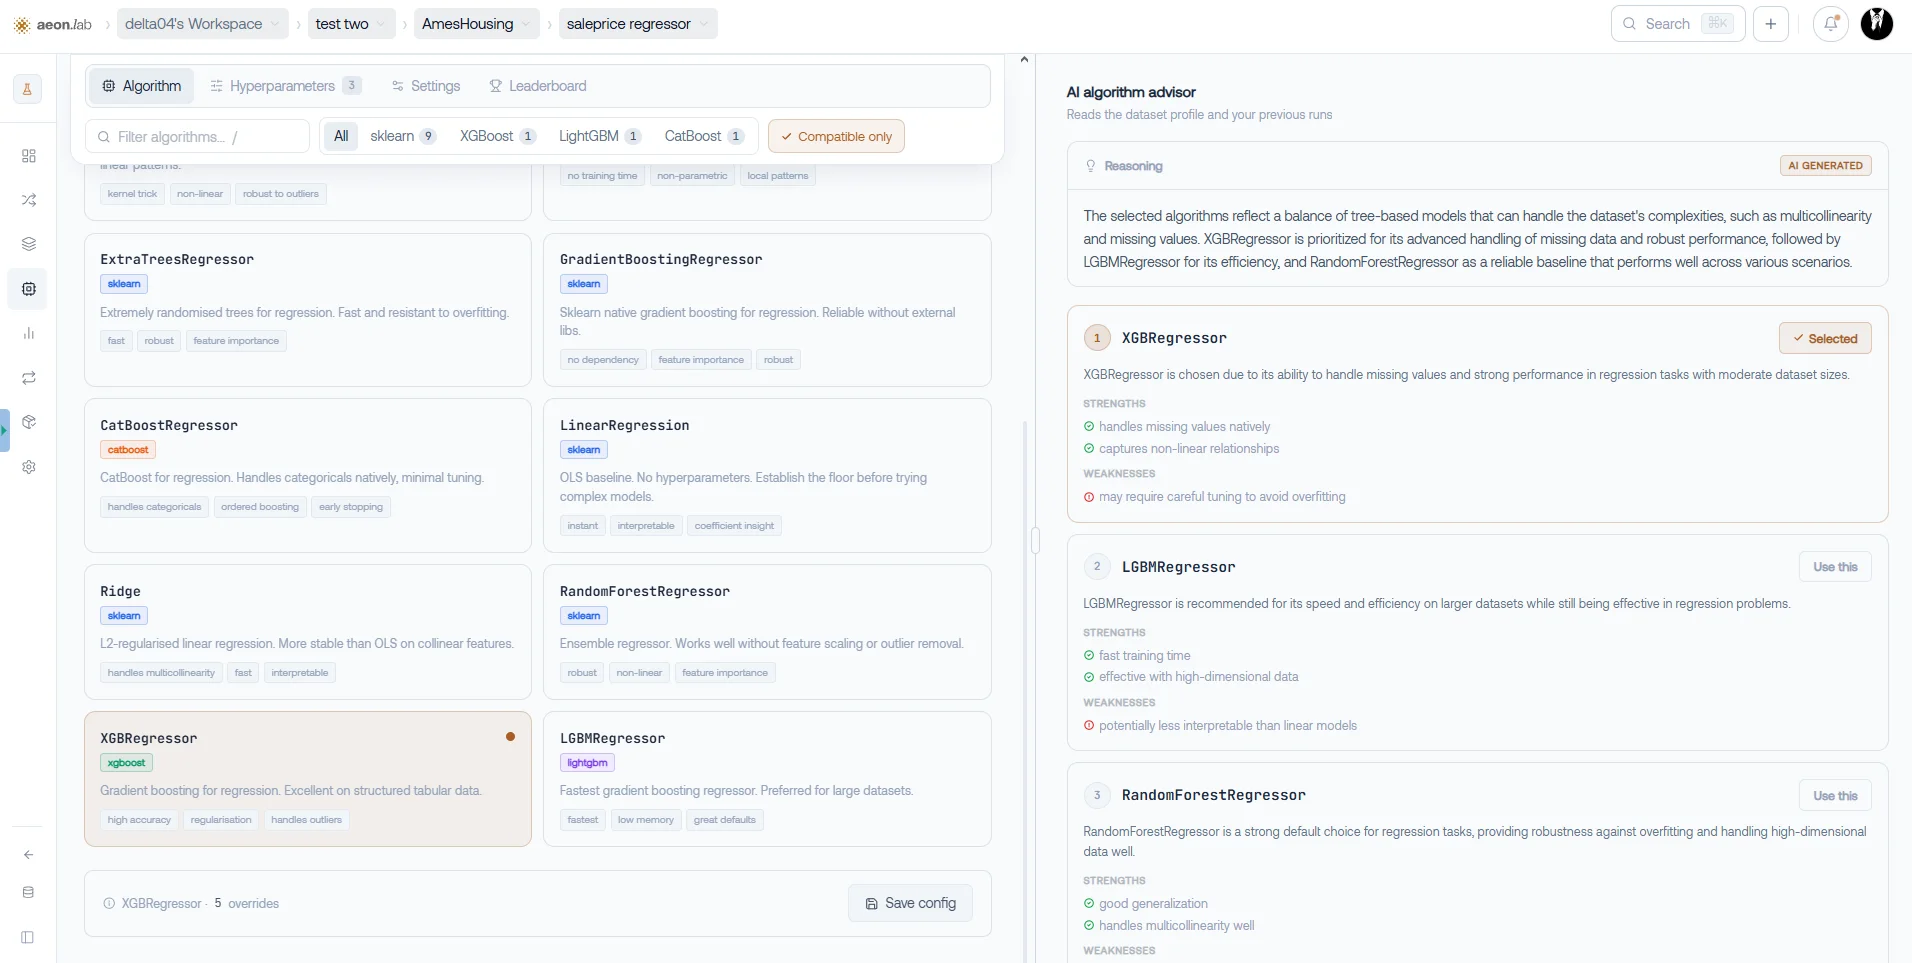Filter algorithms by LightGBM
Viewport: 1912px width, 963px height.
pyautogui.click(x=600, y=136)
